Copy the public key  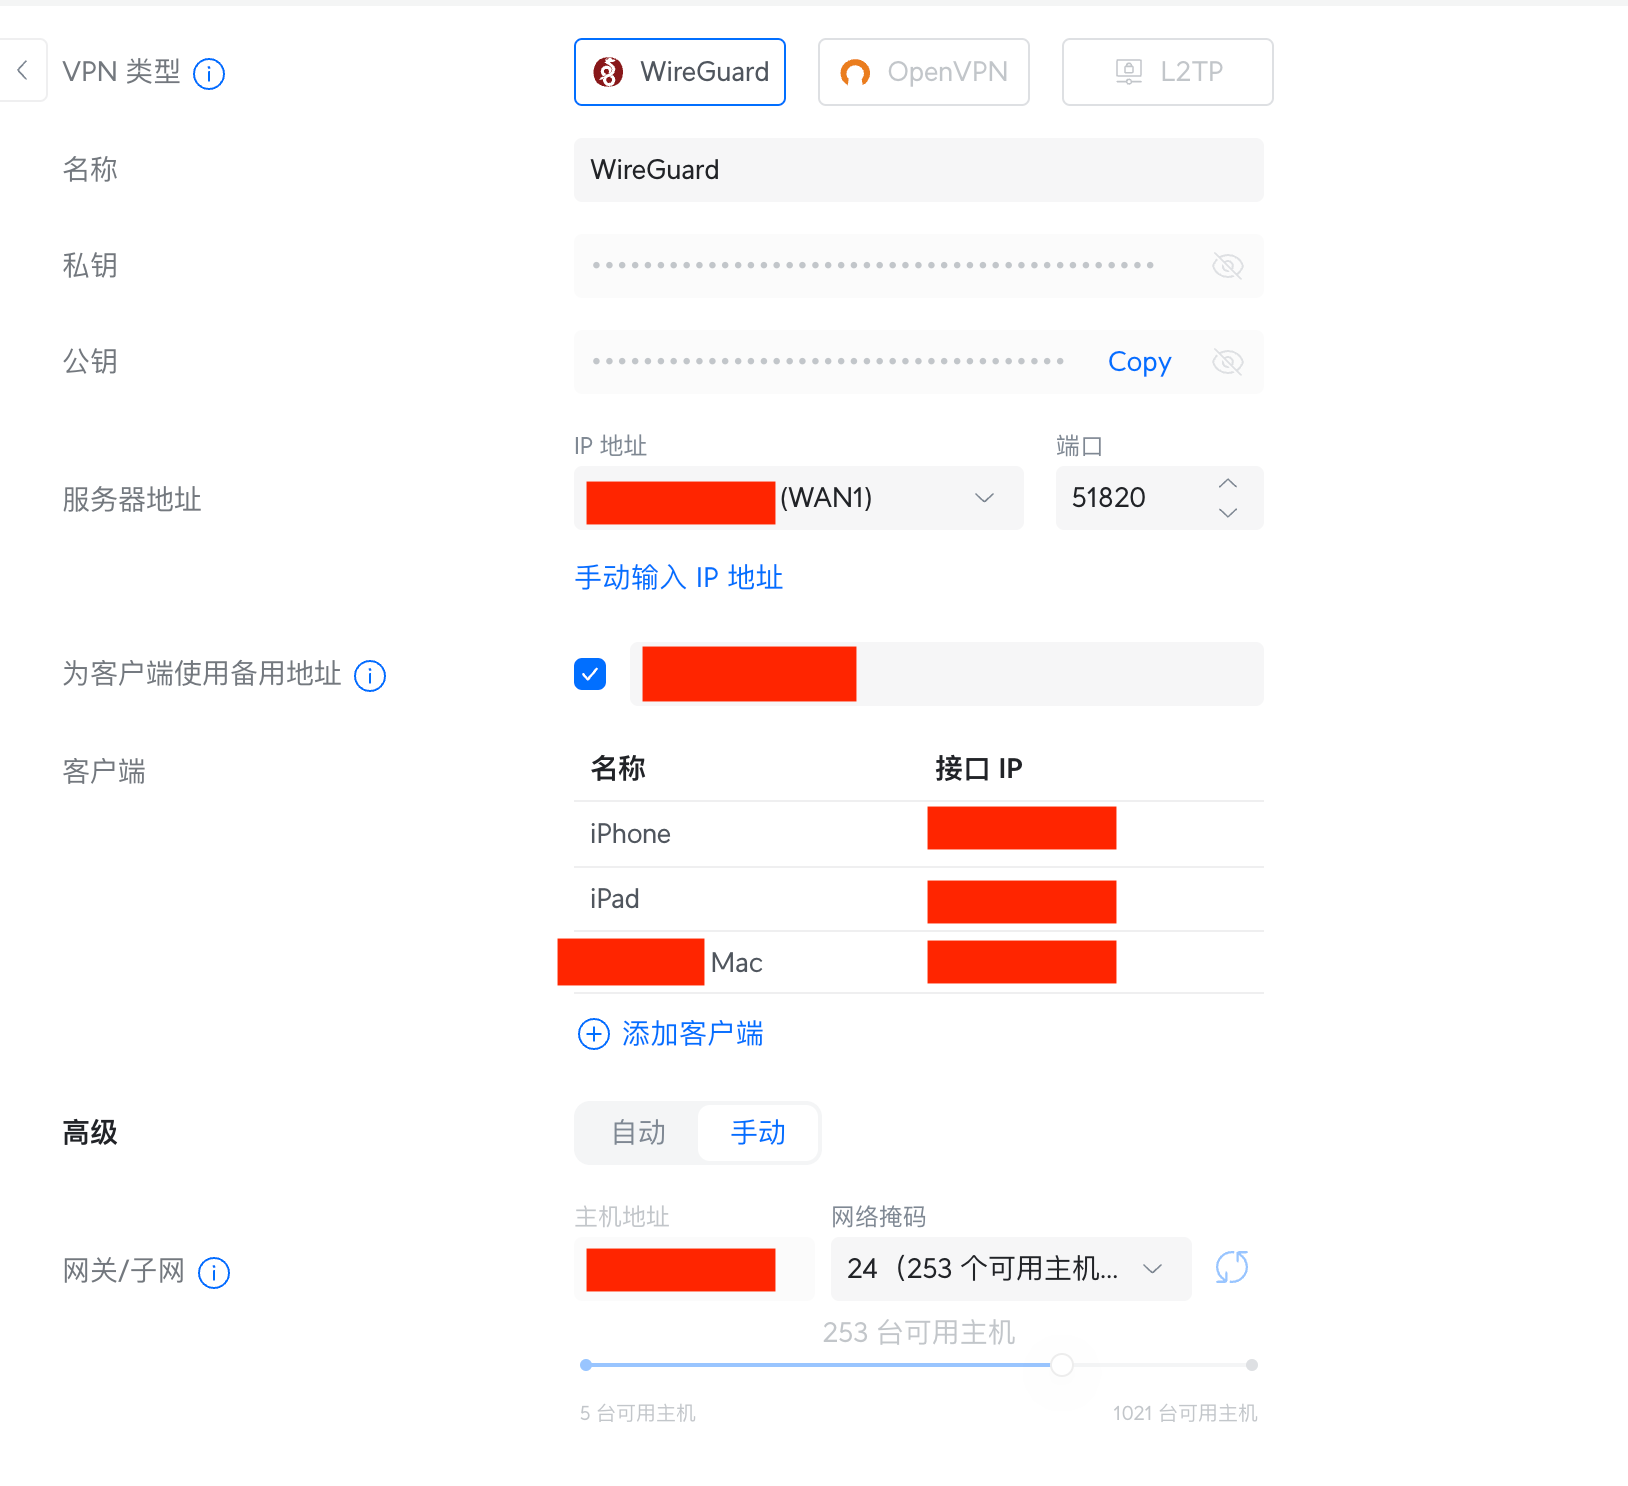coord(1139,362)
